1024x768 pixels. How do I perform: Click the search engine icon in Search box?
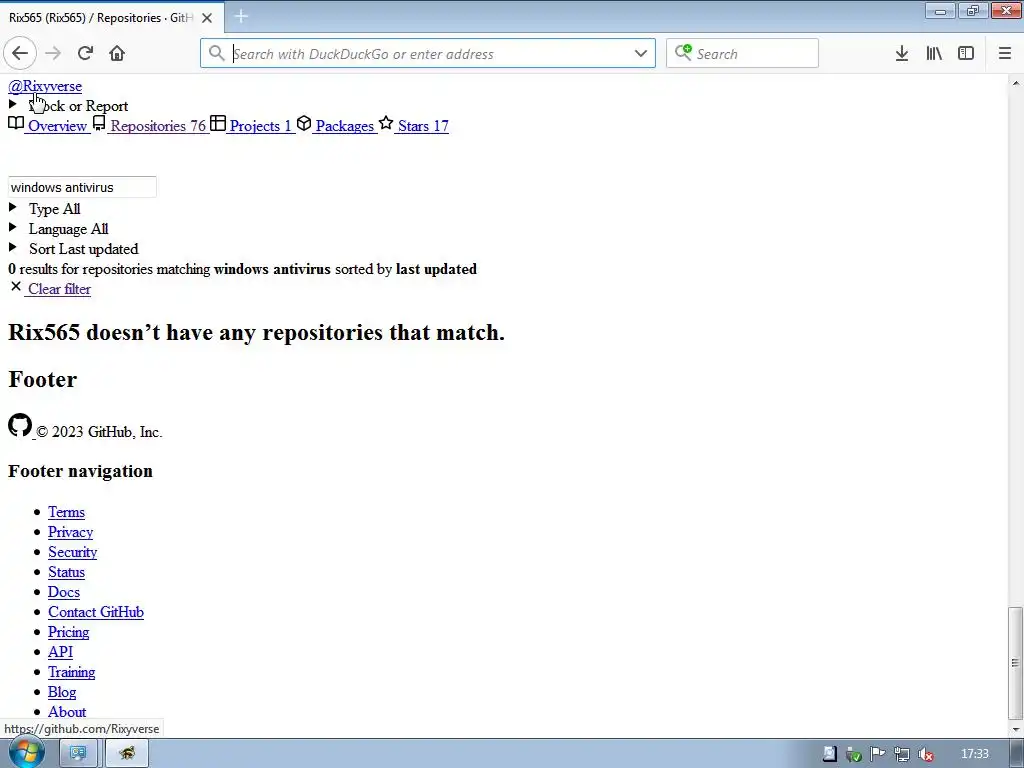[x=683, y=52]
